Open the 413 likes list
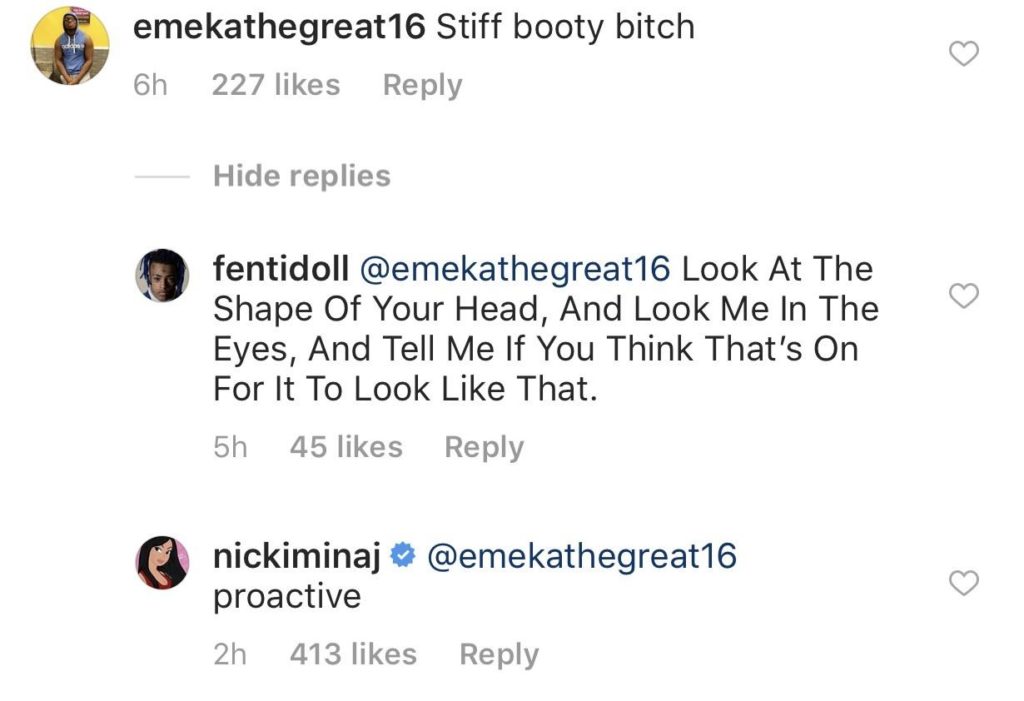The width and height of the screenshot is (1024, 701). (x=353, y=654)
